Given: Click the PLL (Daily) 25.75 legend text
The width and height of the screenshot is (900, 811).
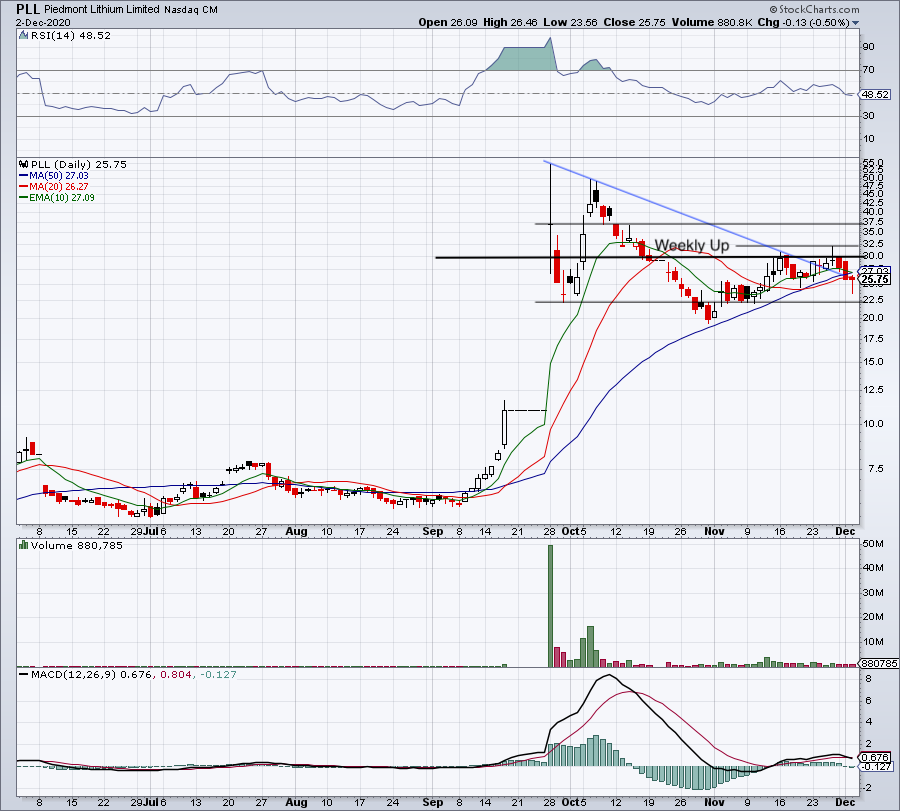Looking at the screenshot, I should click(79, 164).
